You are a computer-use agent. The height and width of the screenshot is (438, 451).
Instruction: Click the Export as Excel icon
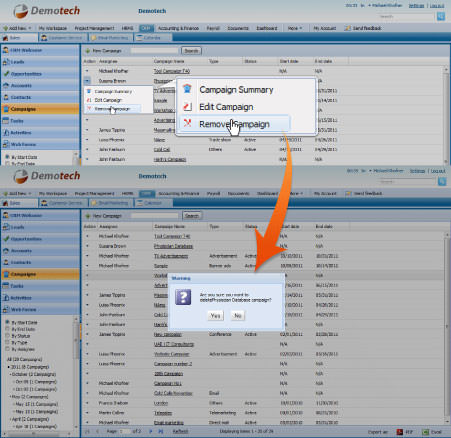tap(425, 432)
